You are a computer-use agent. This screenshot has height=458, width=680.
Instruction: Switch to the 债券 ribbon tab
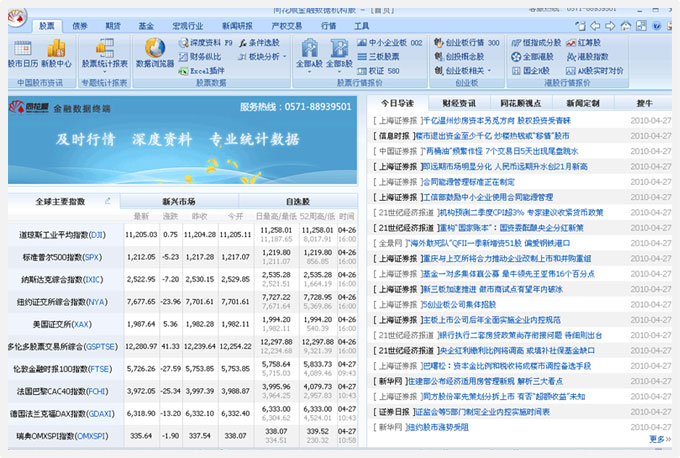click(79, 26)
